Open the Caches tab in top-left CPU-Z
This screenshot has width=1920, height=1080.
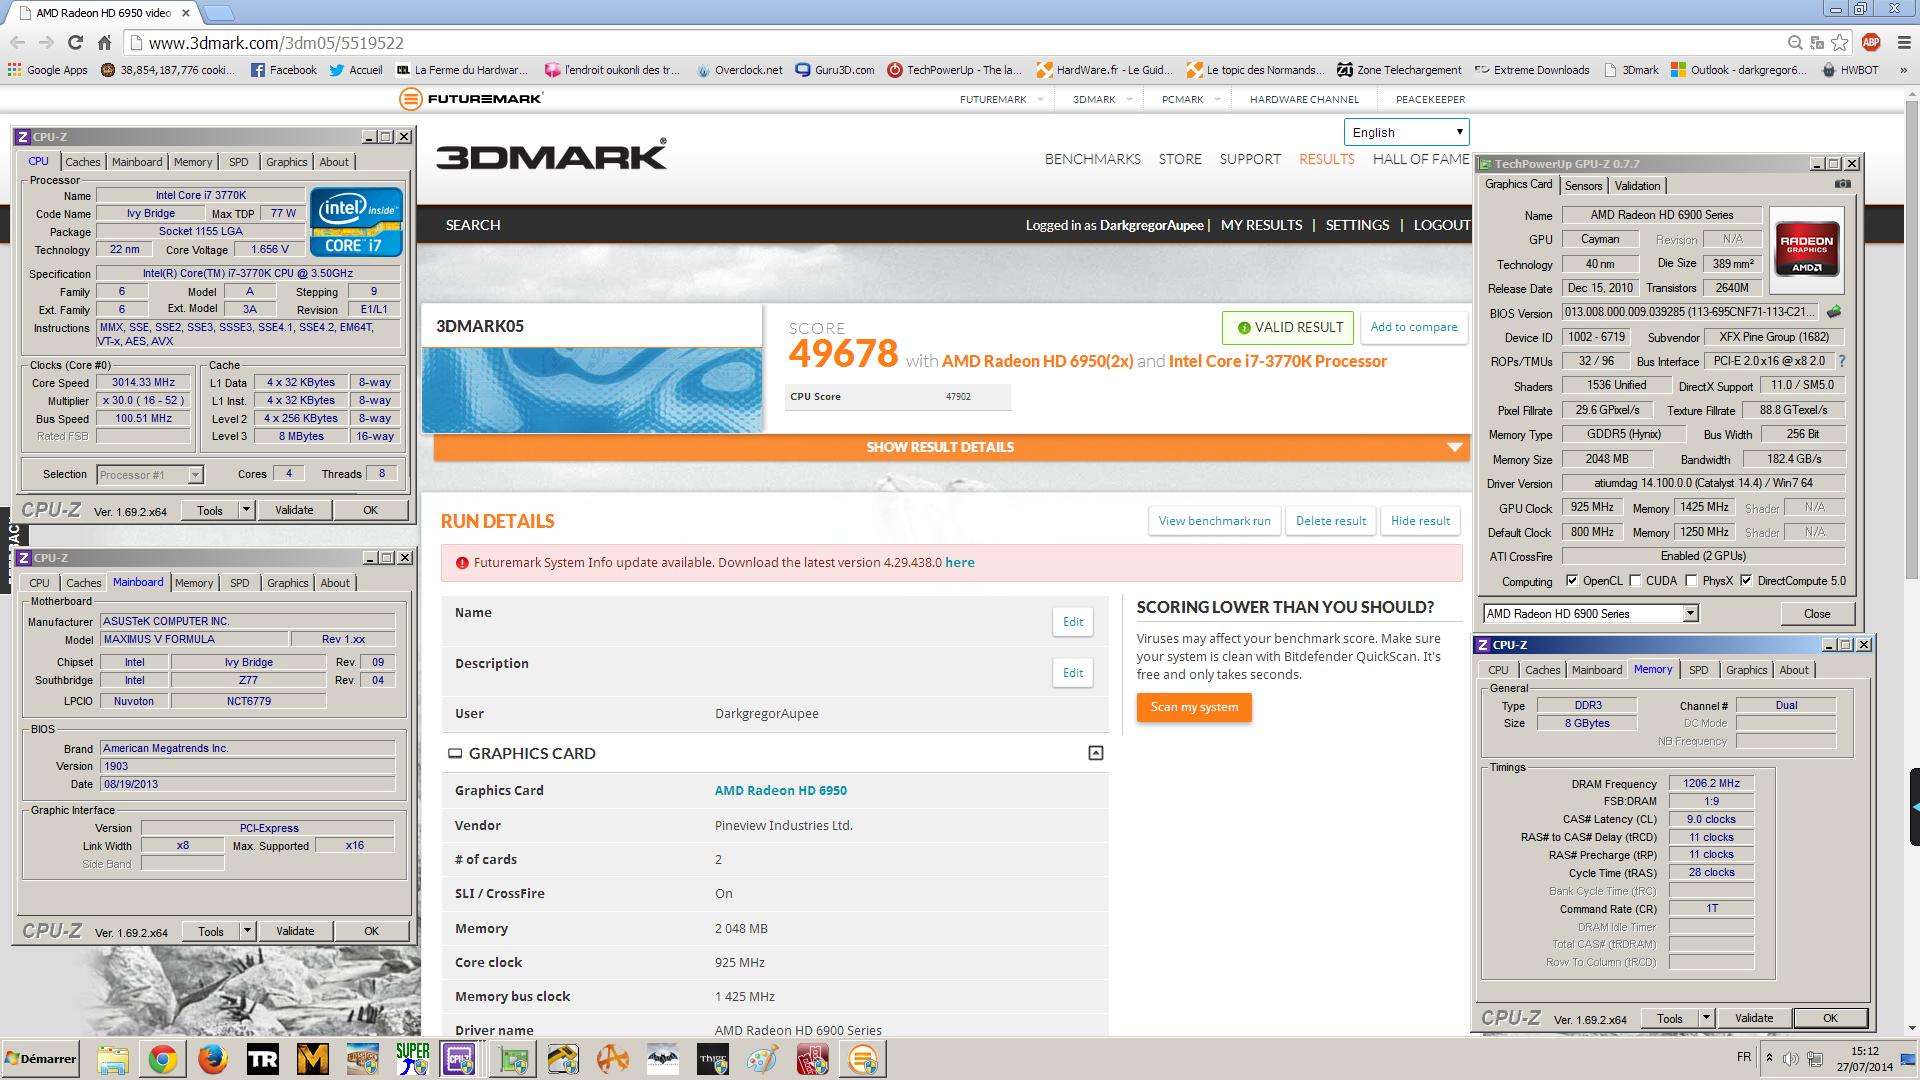[x=83, y=162]
